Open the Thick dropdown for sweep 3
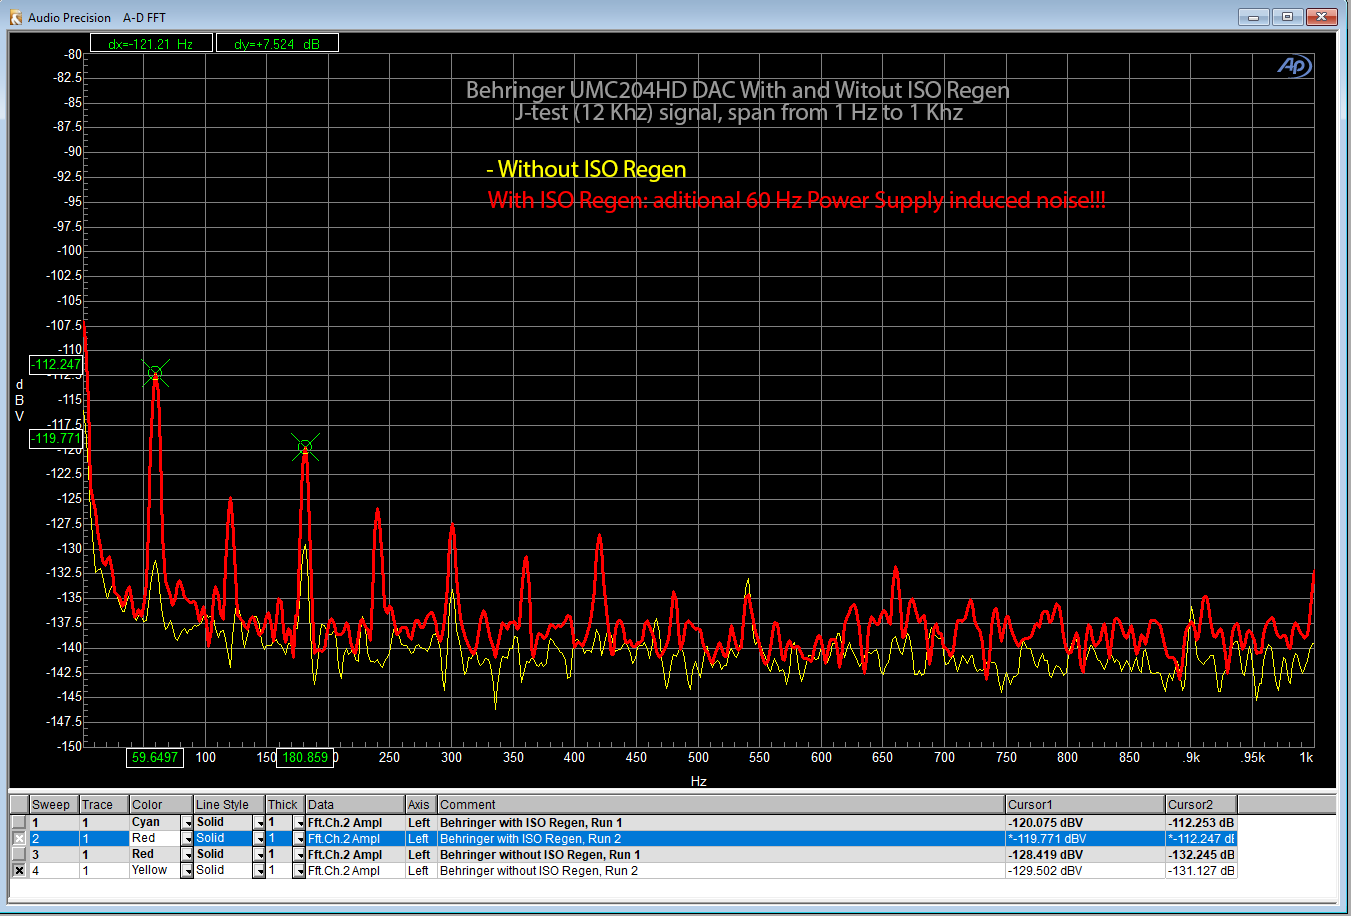This screenshot has height=916, width=1351. (x=298, y=855)
